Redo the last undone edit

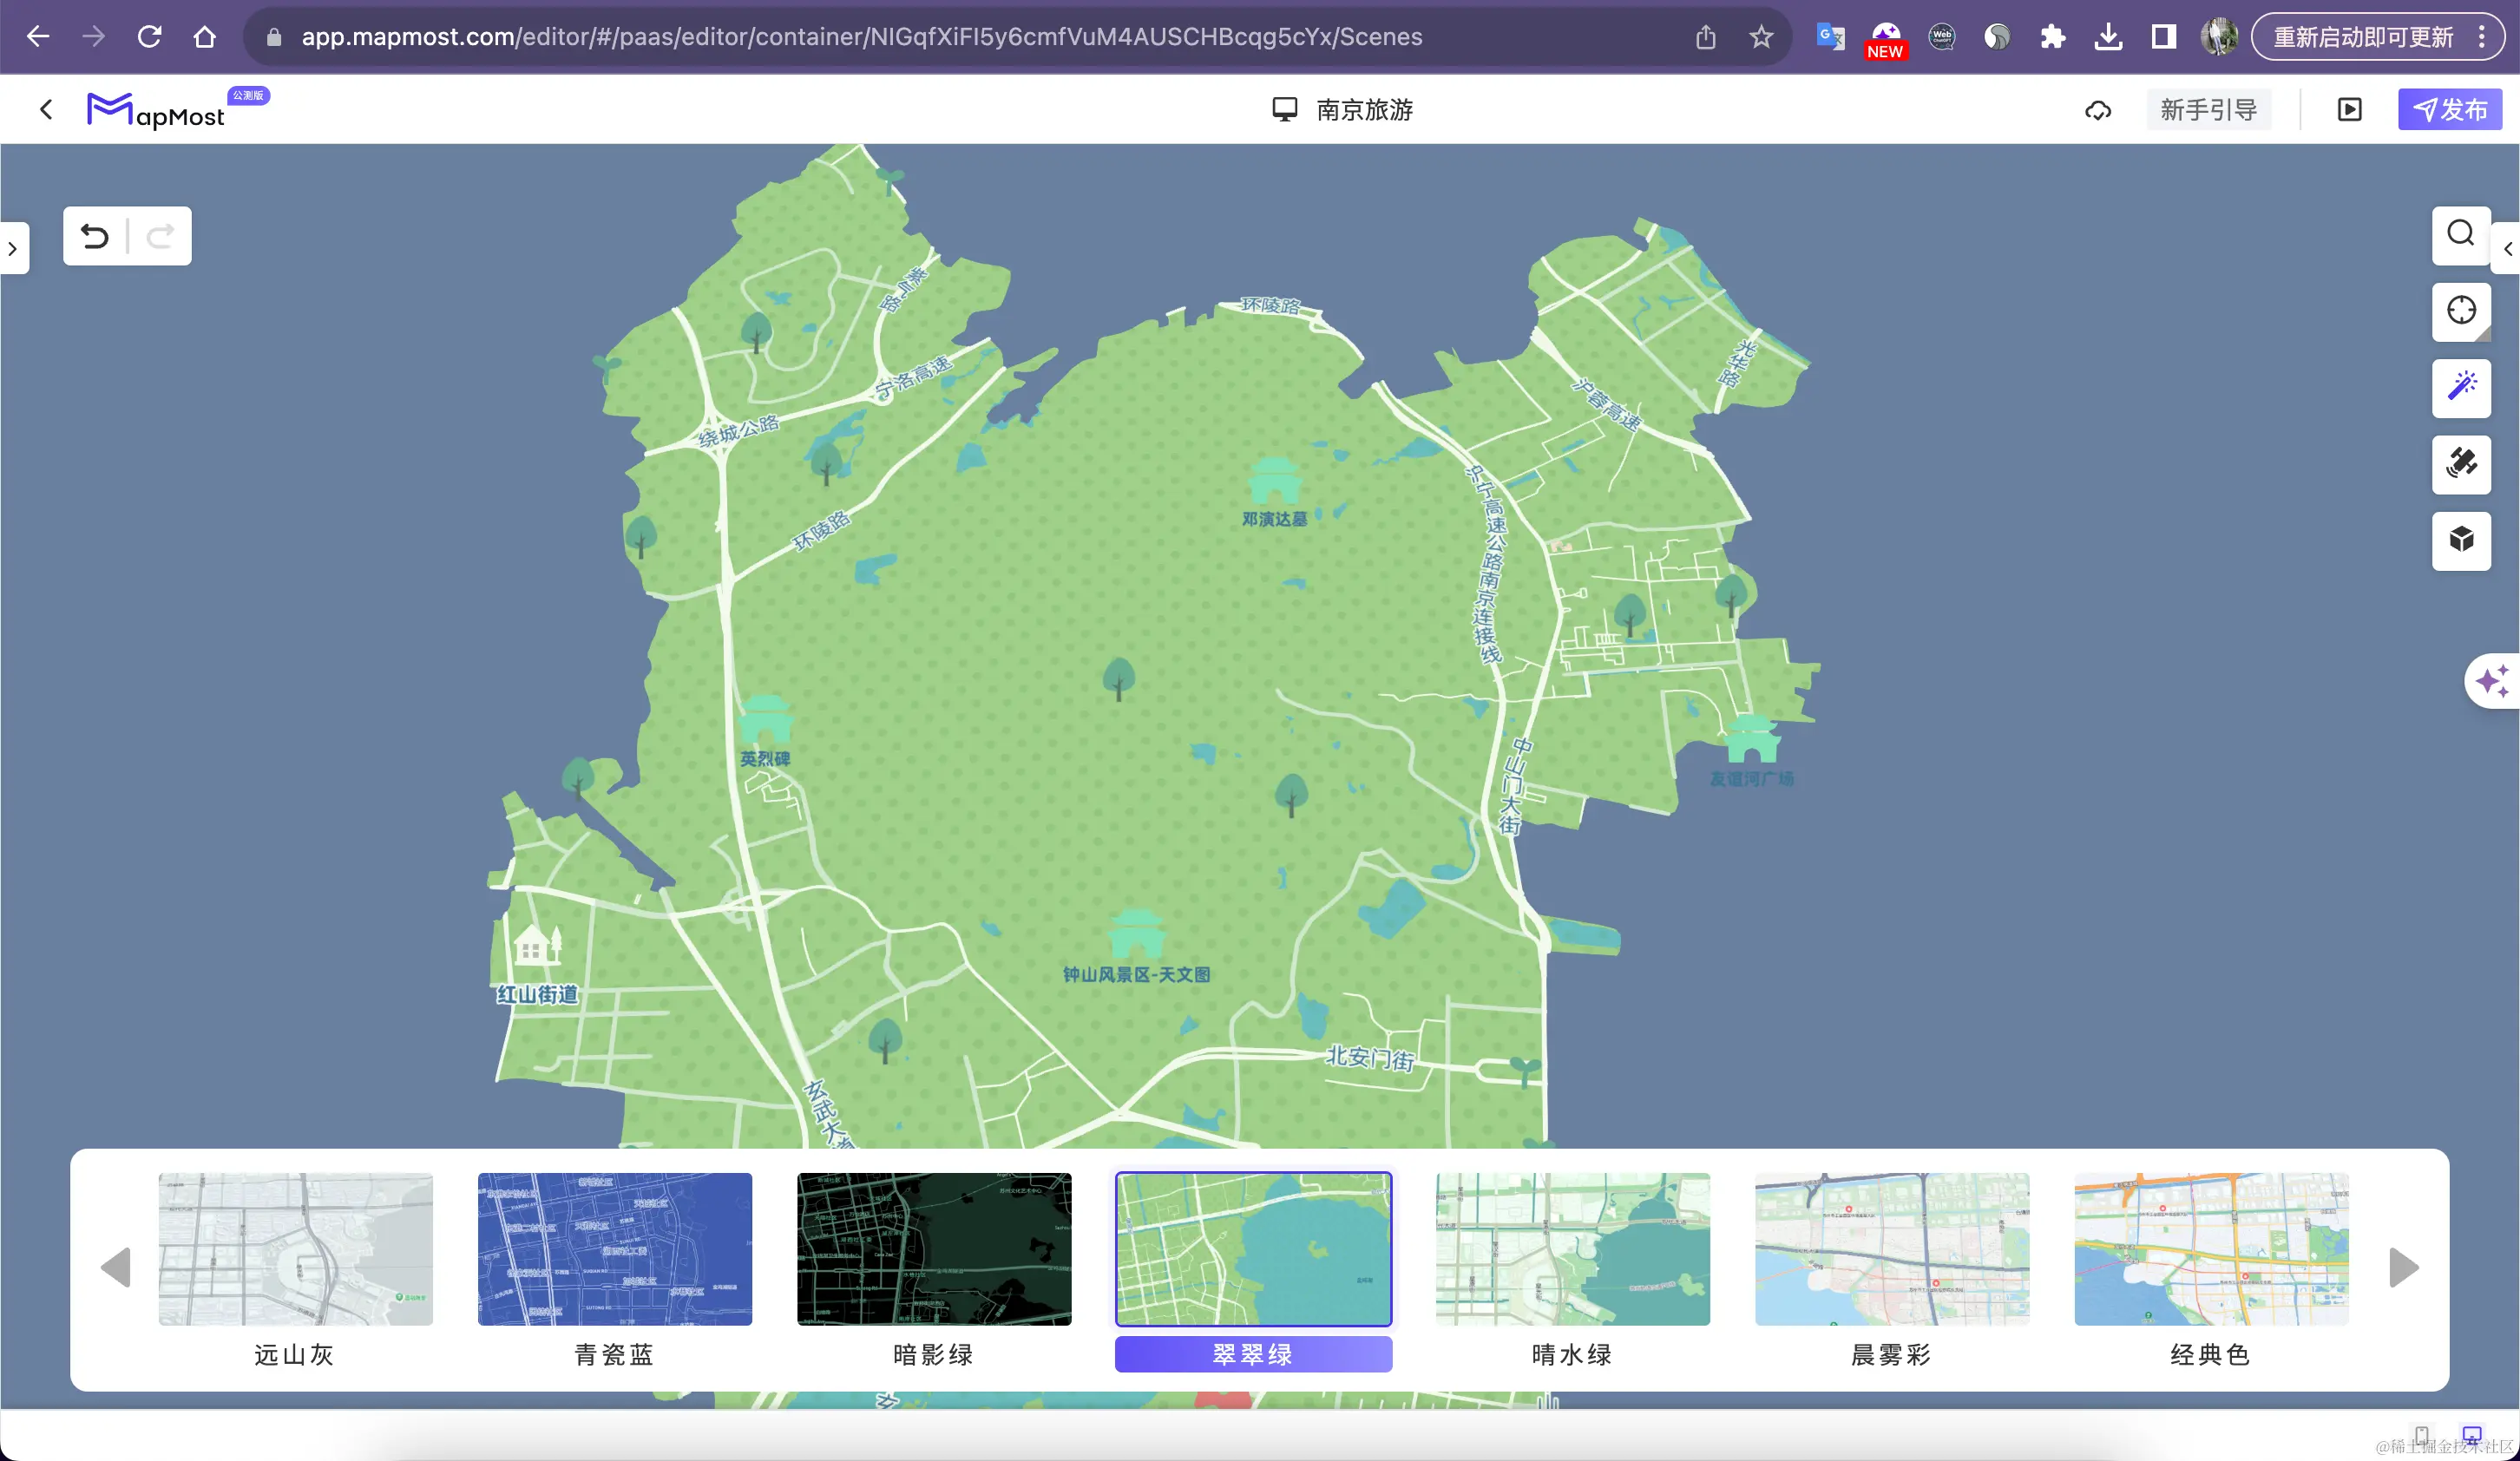tap(160, 236)
